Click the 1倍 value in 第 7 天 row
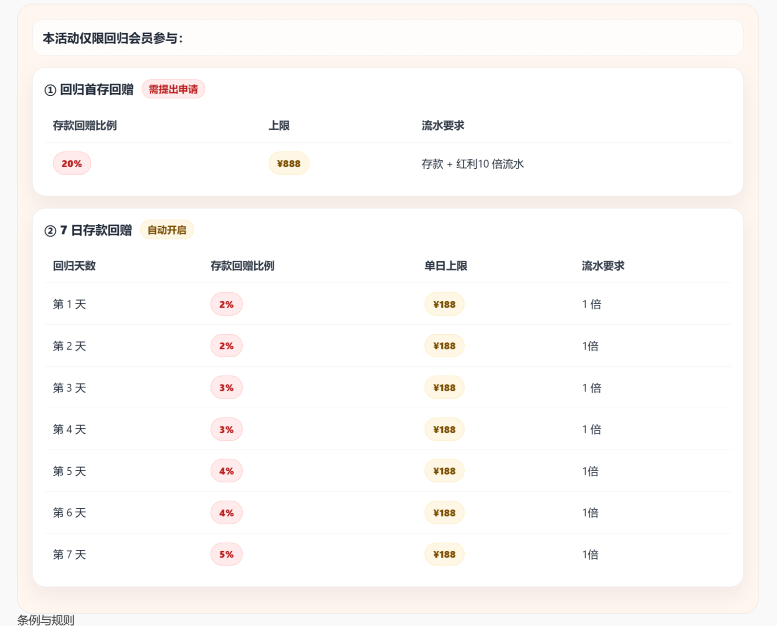This screenshot has width=777, height=626. coord(590,554)
